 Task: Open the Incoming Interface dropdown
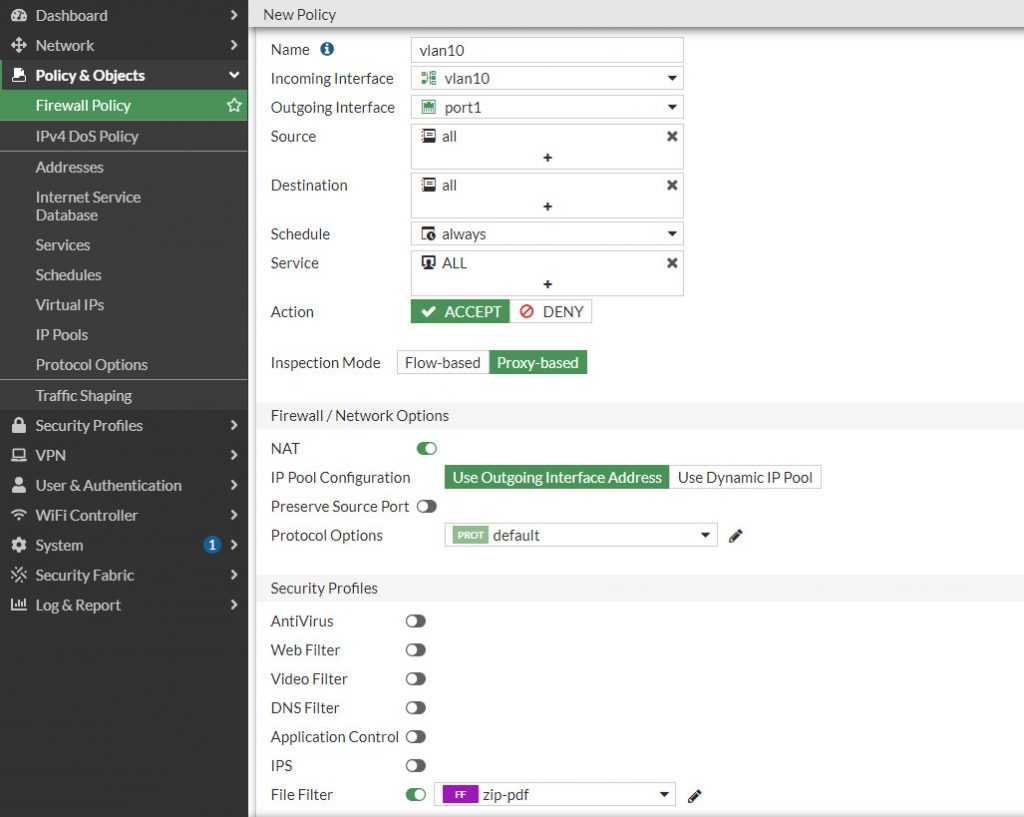click(674, 78)
